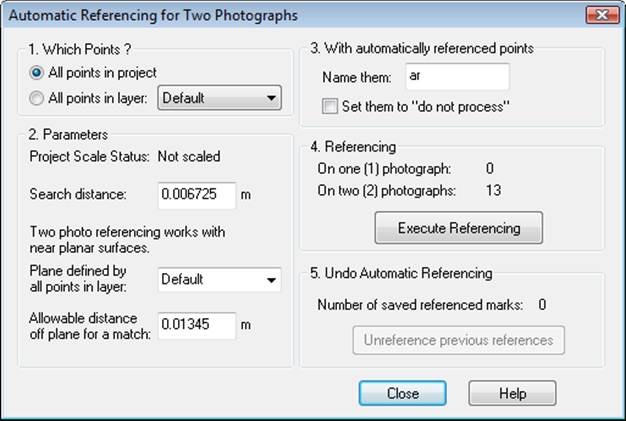The width and height of the screenshot is (626, 421).
Task: Click the Search distance input field
Action: pyautogui.click(x=197, y=194)
